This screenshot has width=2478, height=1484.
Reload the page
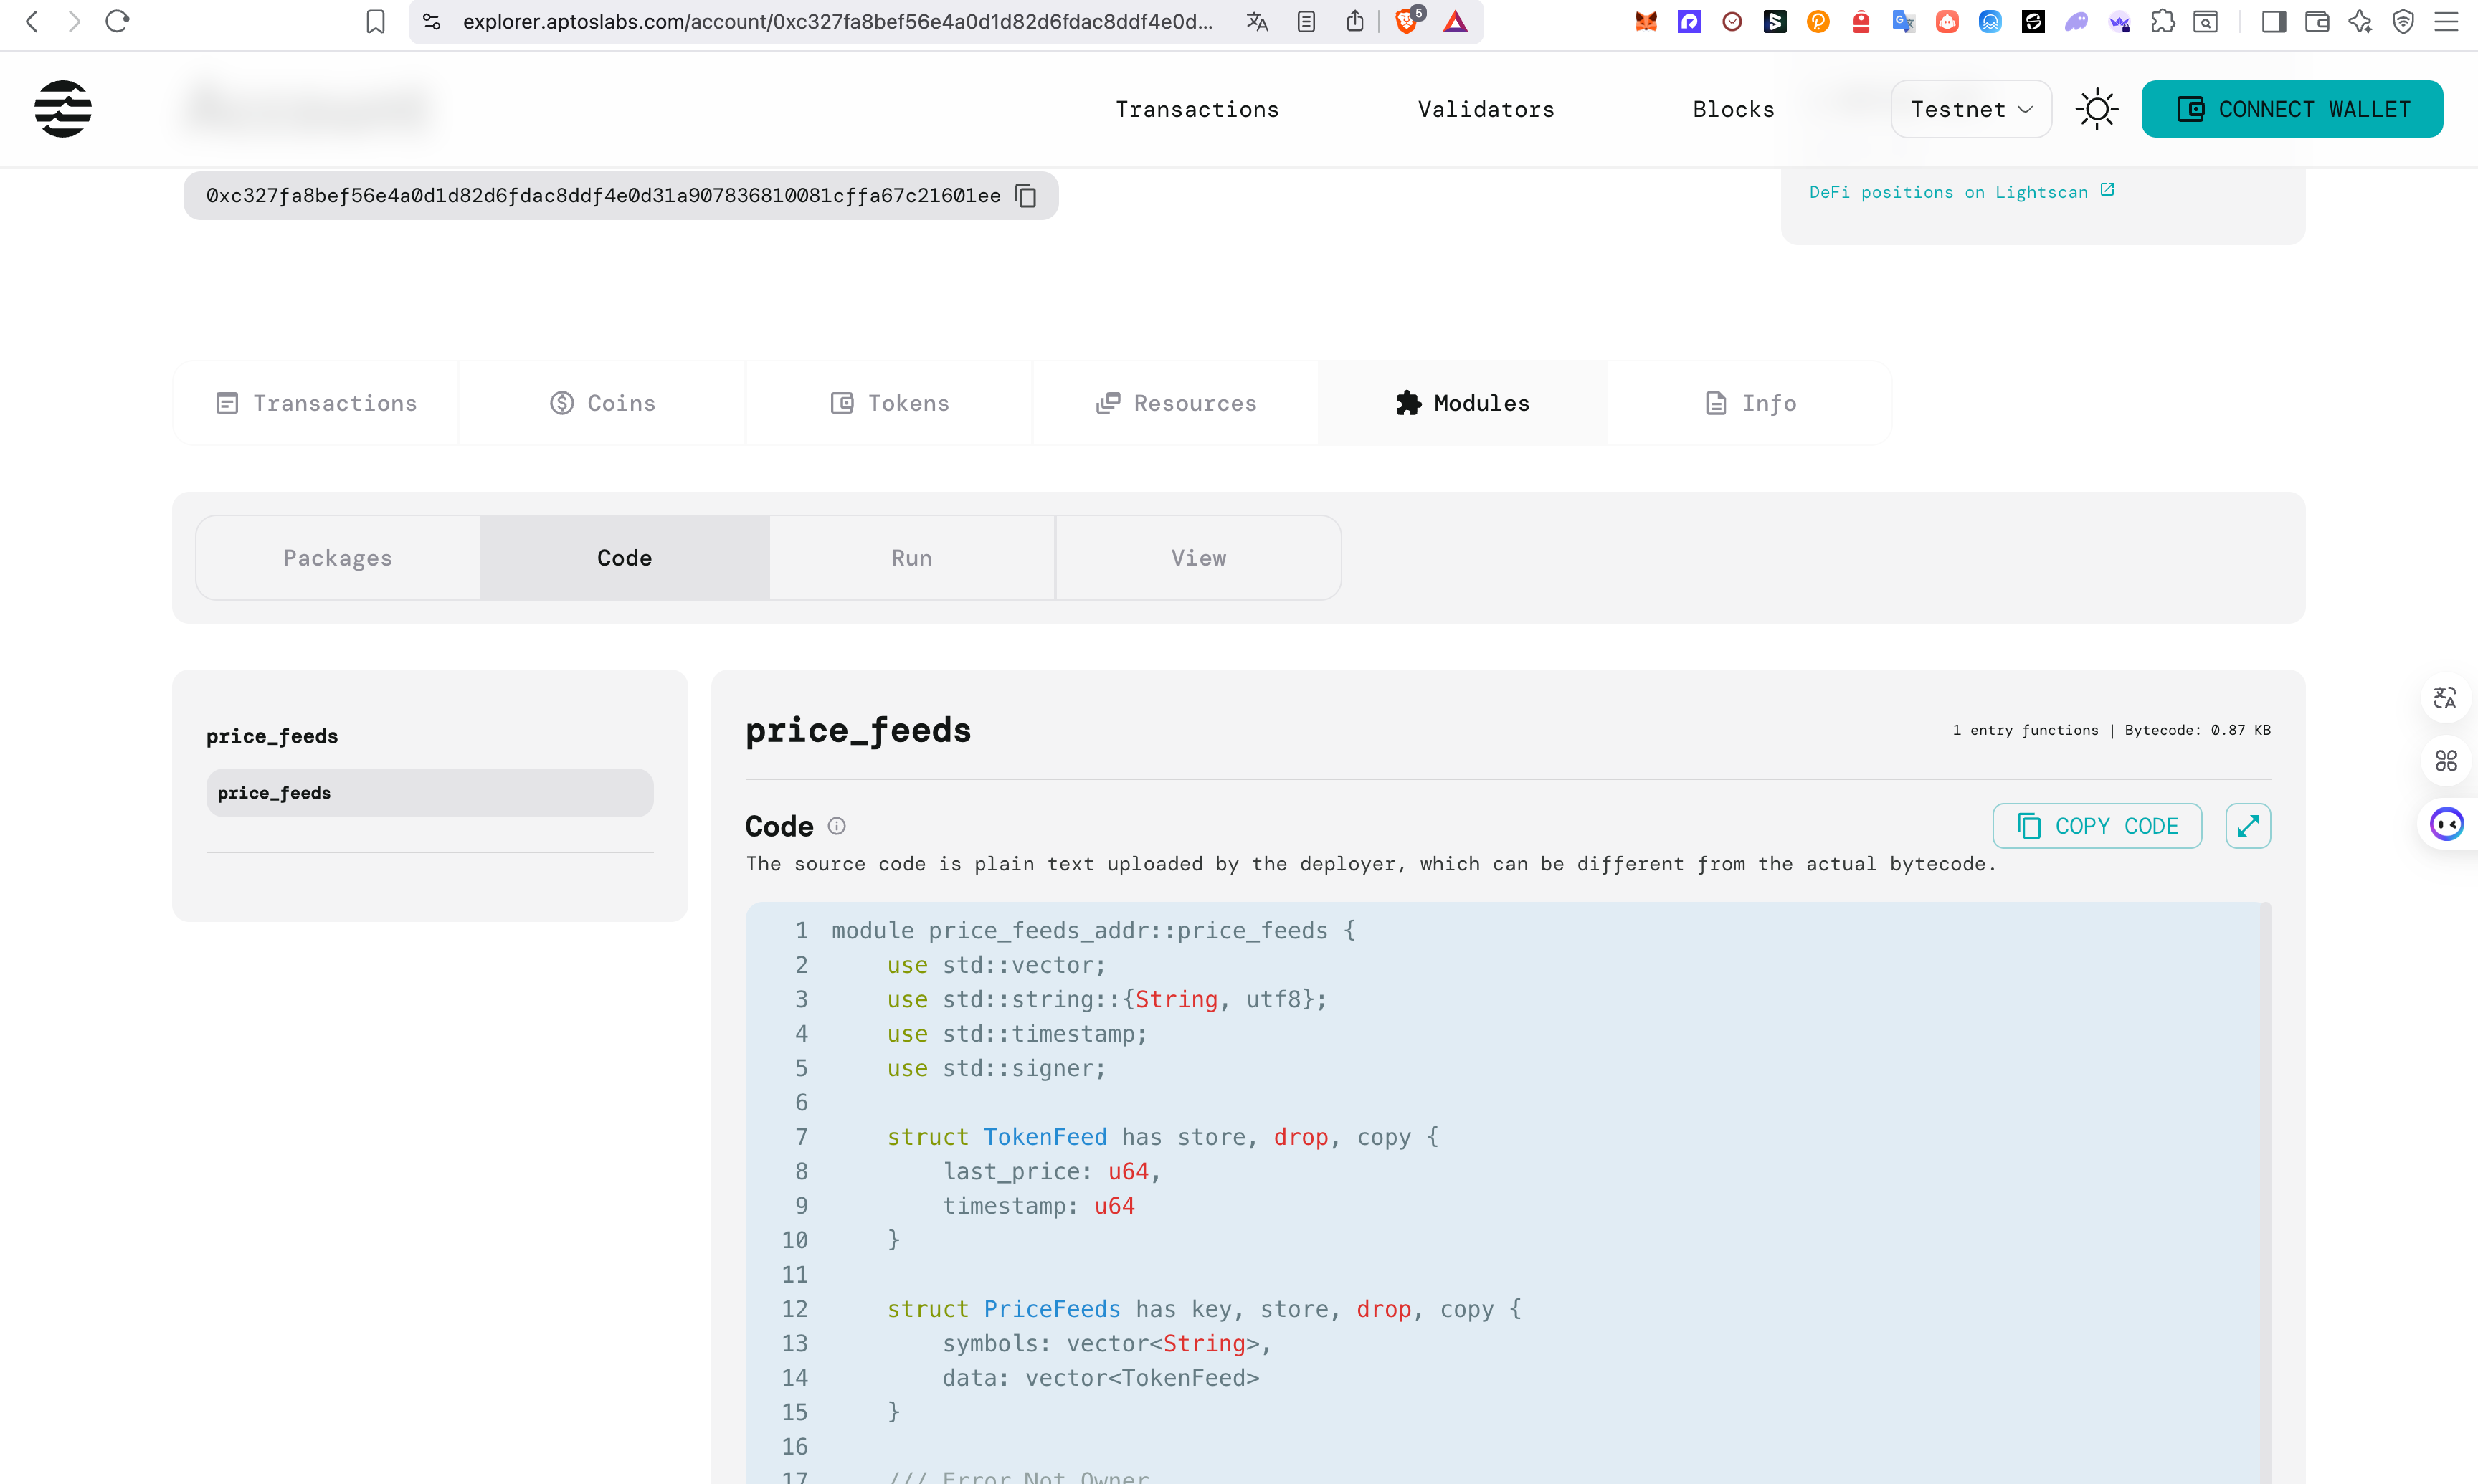click(117, 21)
